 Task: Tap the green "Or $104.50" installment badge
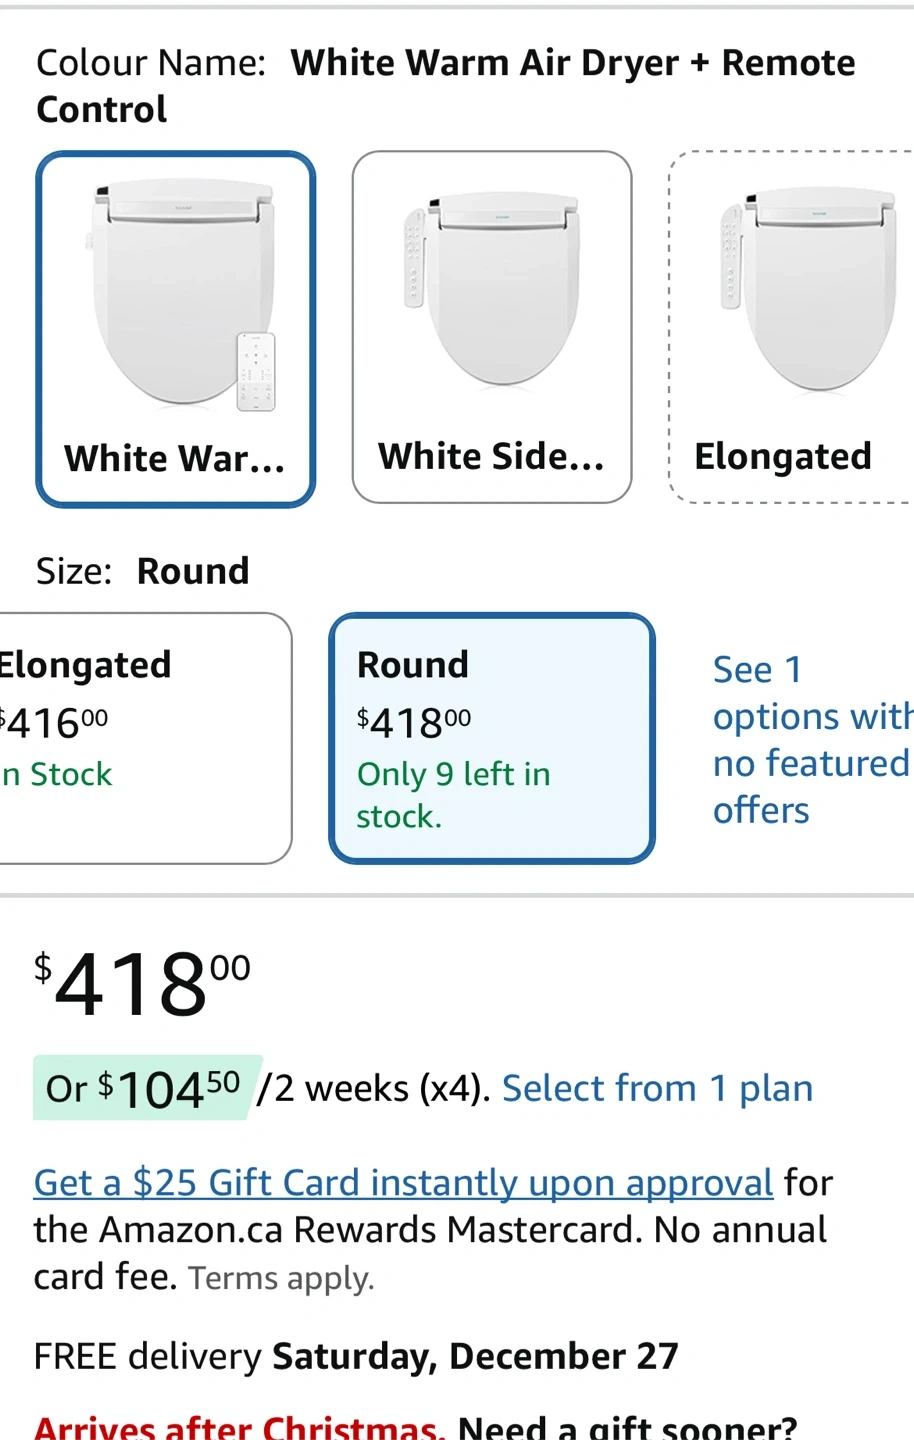coord(146,1088)
